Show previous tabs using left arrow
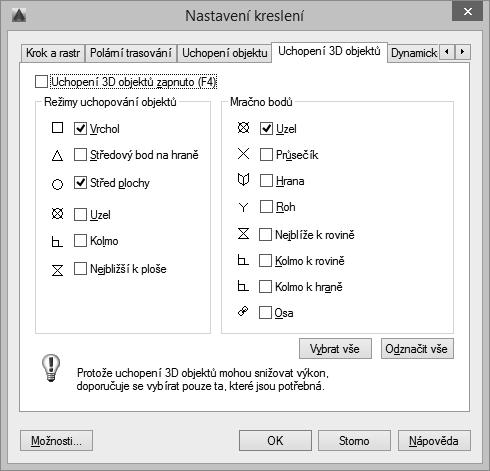The width and height of the screenshot is (490, 471). [447, 52]
